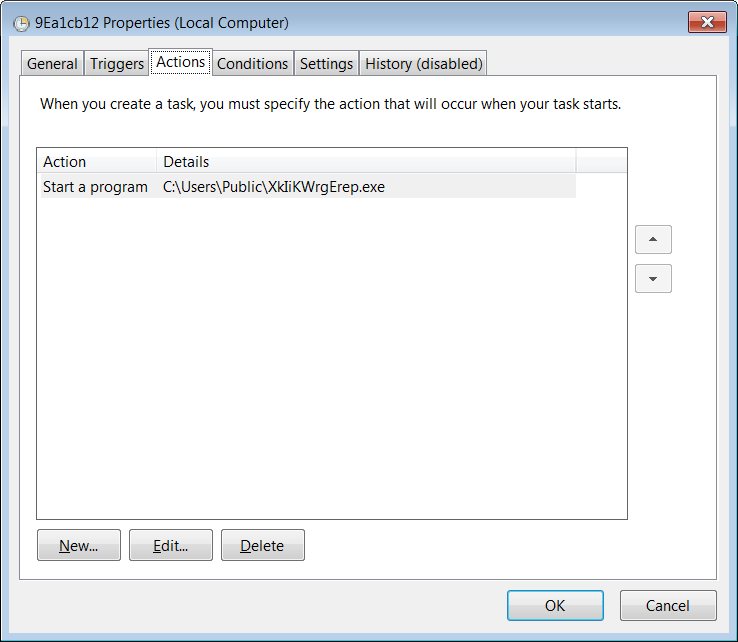Confirm the dialog with OK
The width and height of the screenshot is (738, 642).
[555, 606]
